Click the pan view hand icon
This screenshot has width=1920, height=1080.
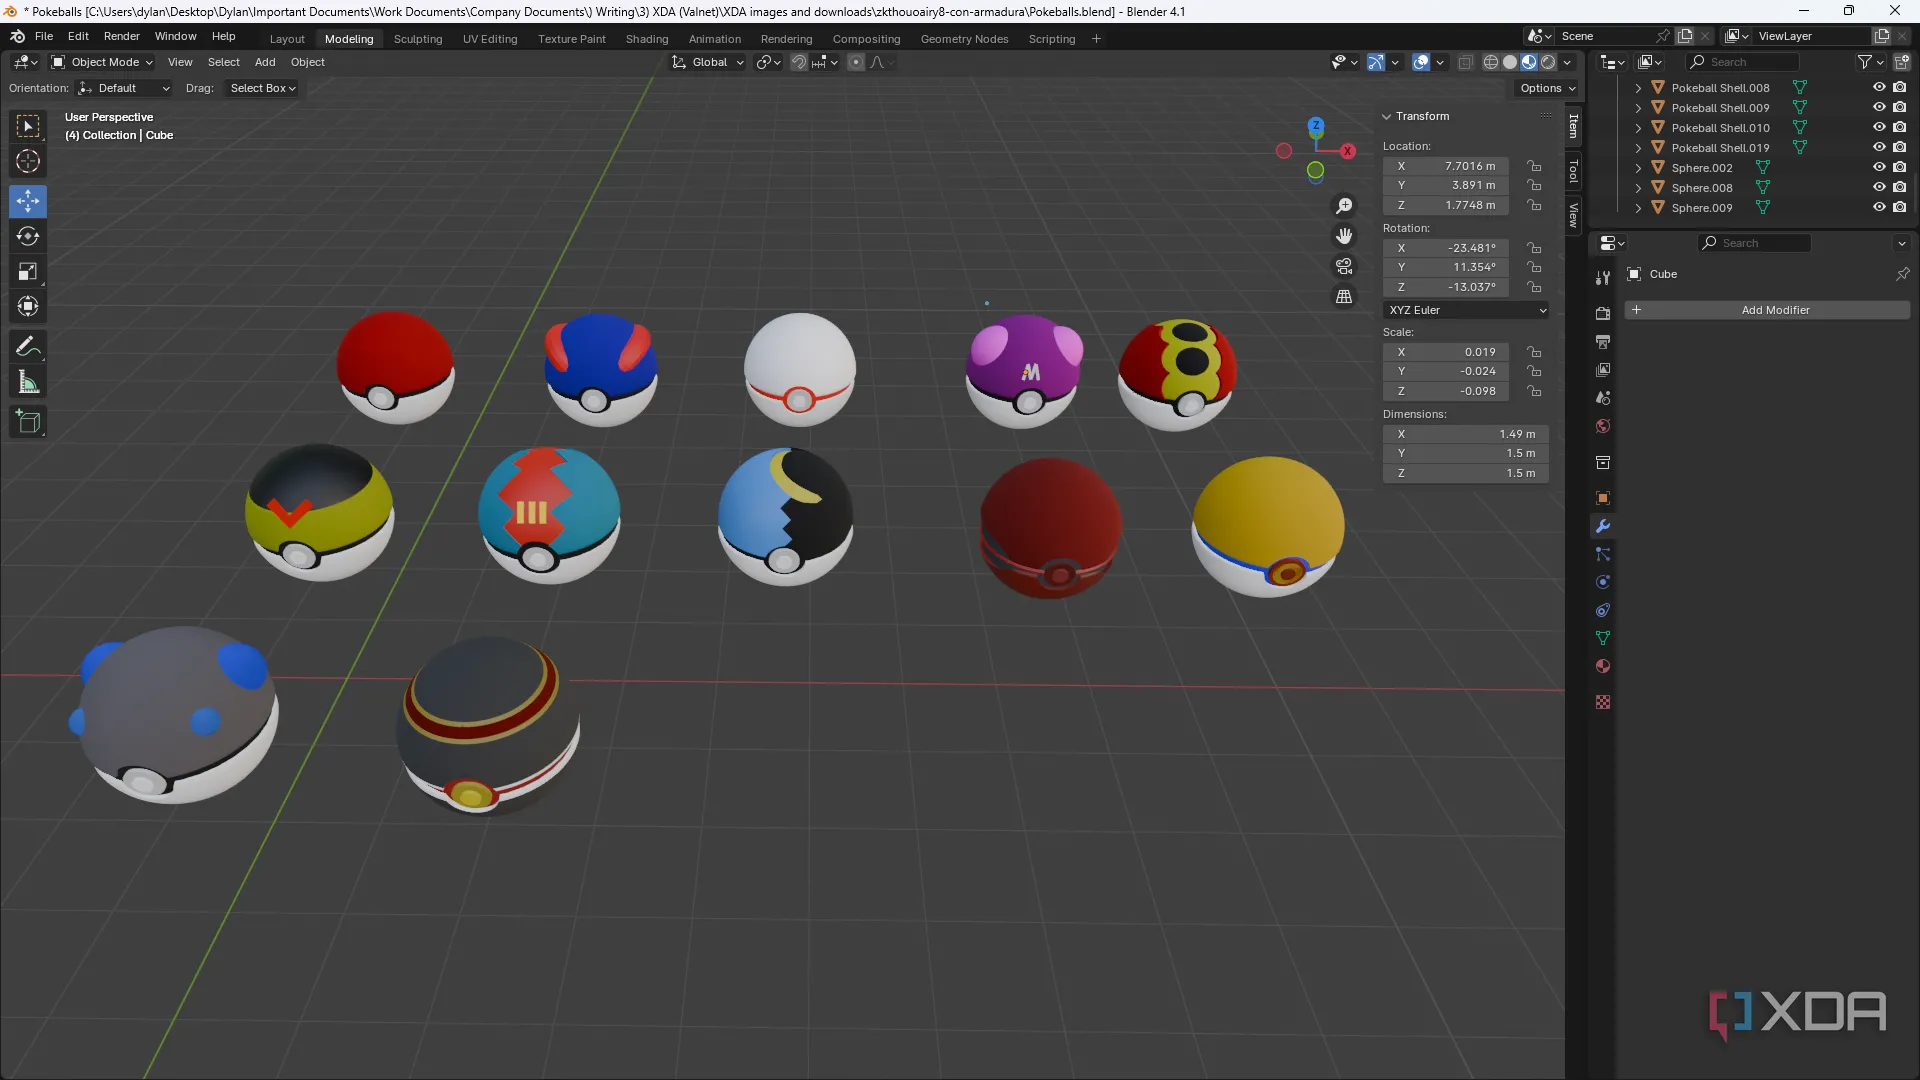pyautogui.click(x=1344, y=236)
